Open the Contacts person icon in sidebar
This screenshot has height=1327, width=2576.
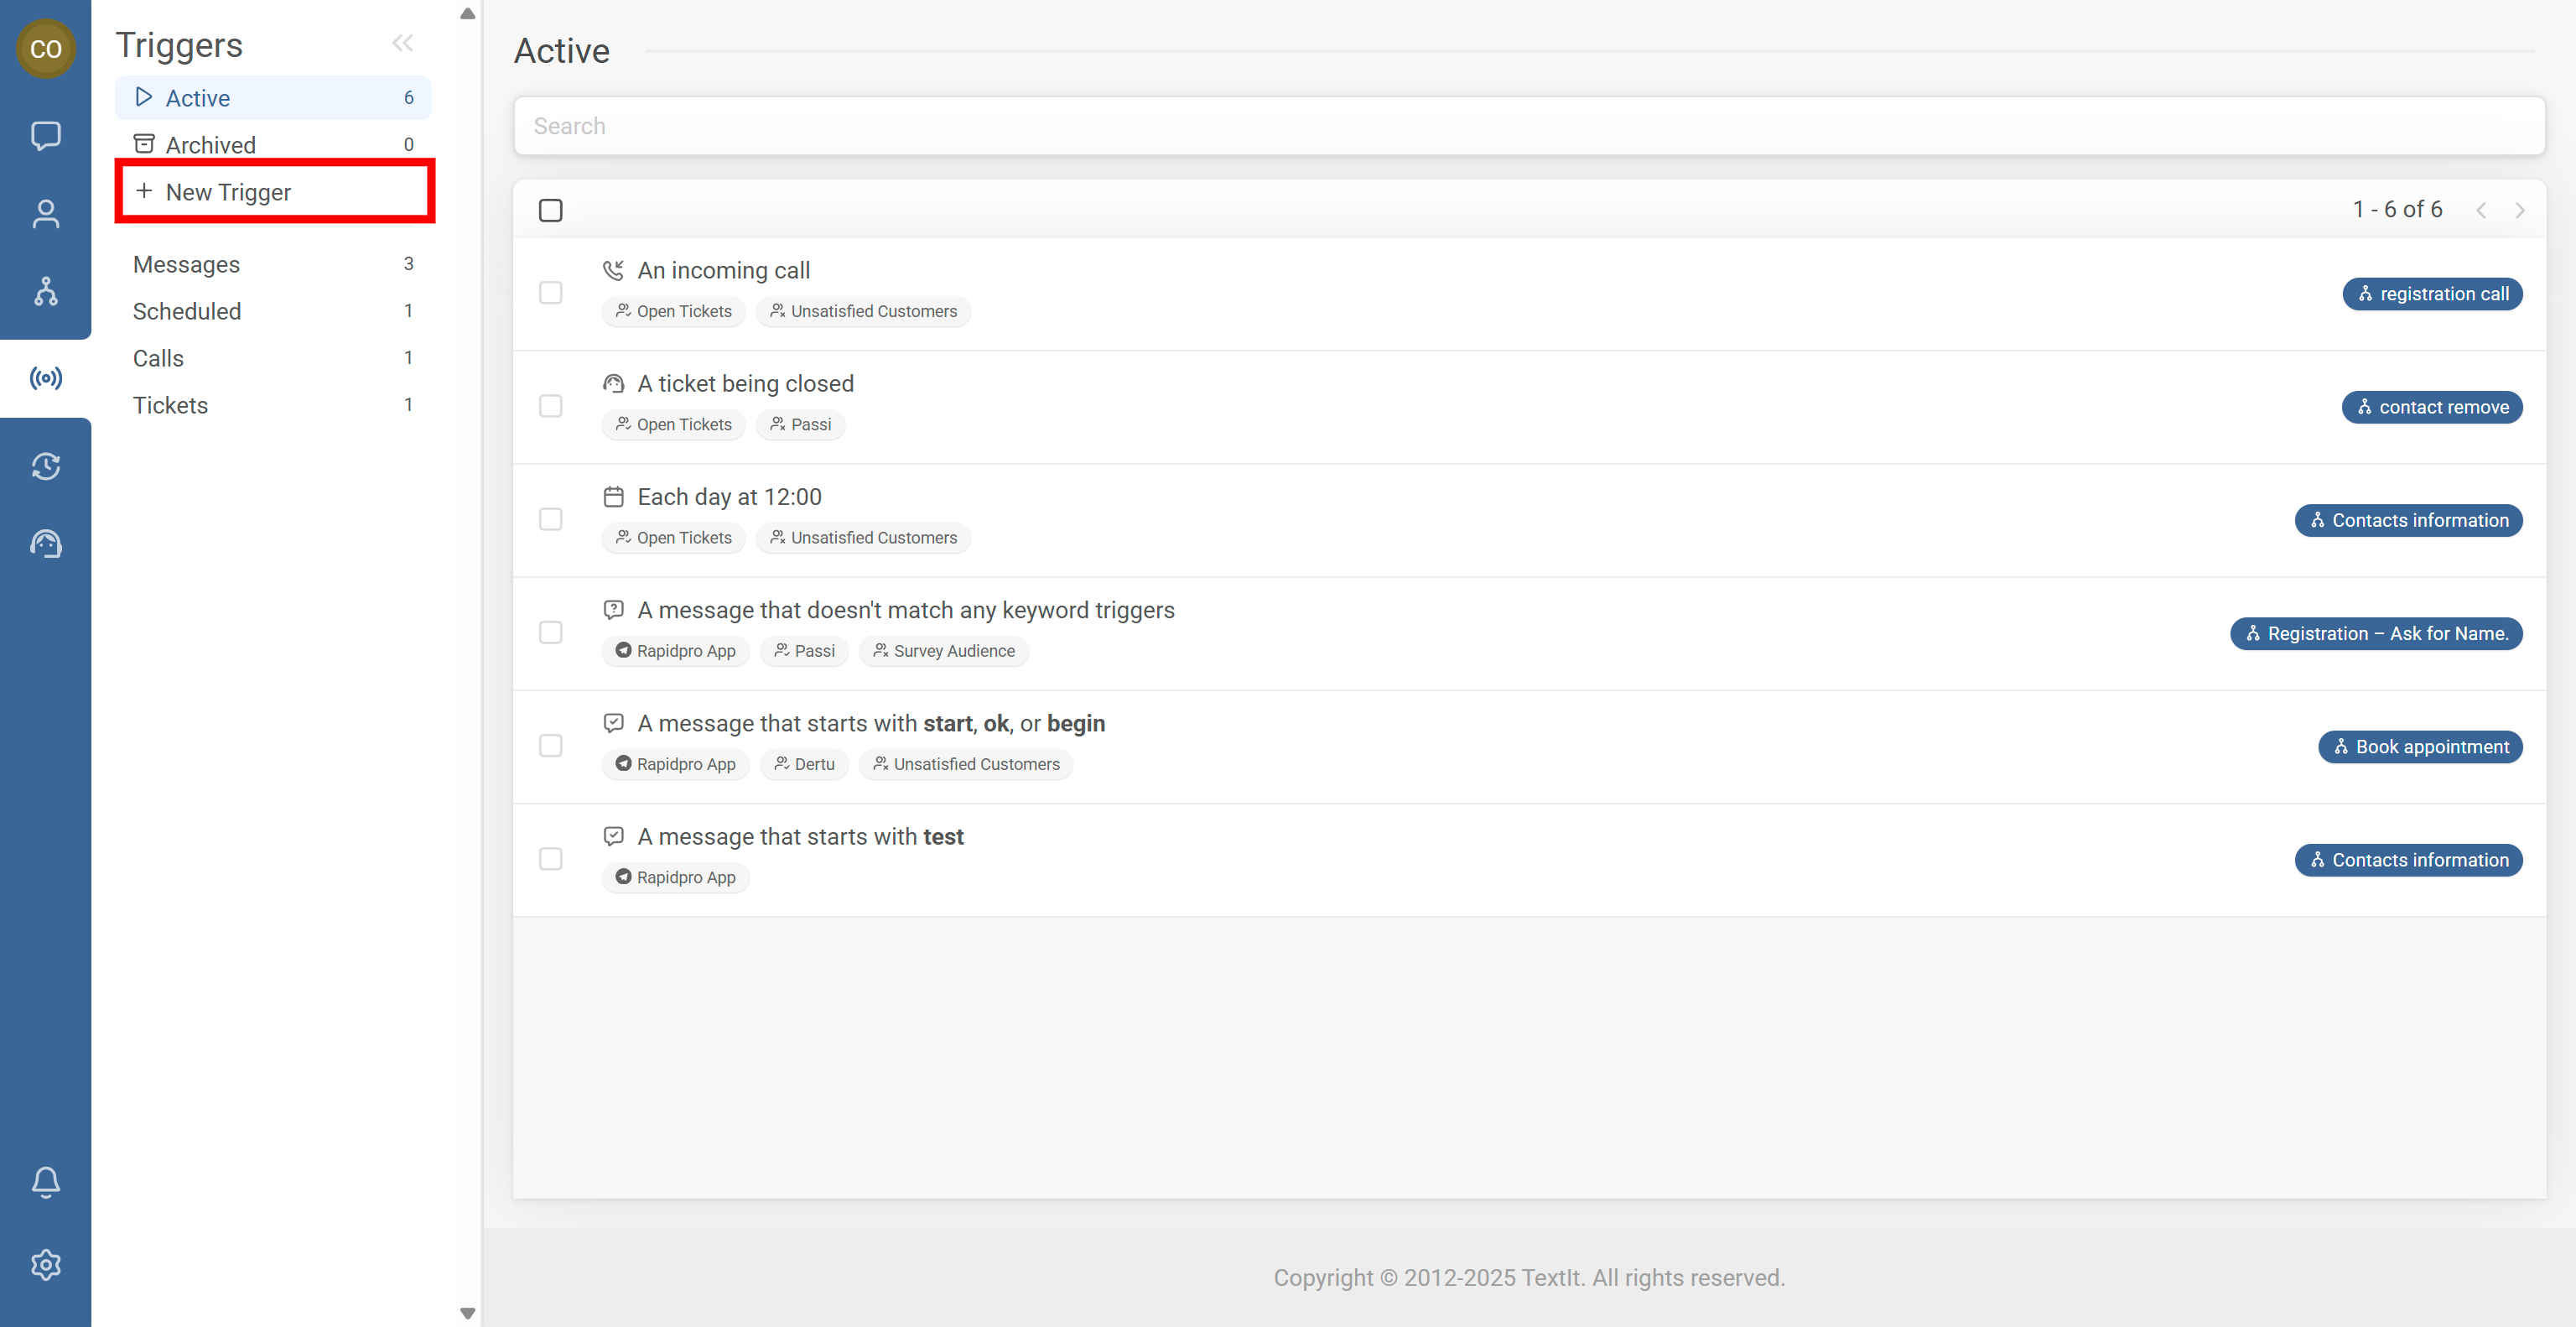[45, 213]
